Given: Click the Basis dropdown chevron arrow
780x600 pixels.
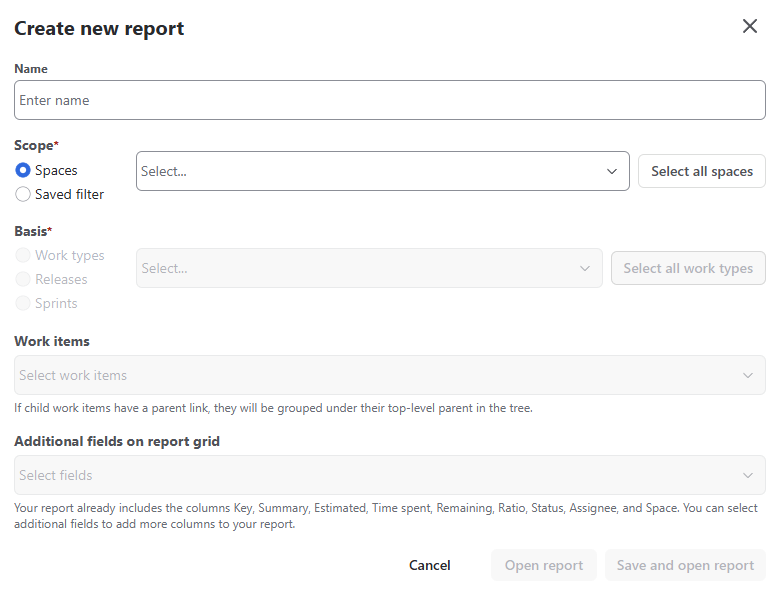Looking at the screenshot, I should (x=585, y=268).
